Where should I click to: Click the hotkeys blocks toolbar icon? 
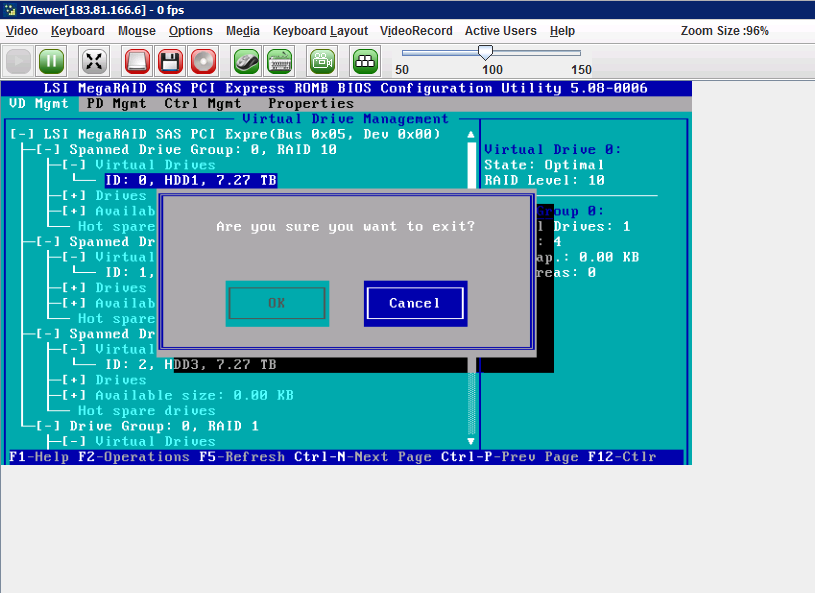coord(365,62)
